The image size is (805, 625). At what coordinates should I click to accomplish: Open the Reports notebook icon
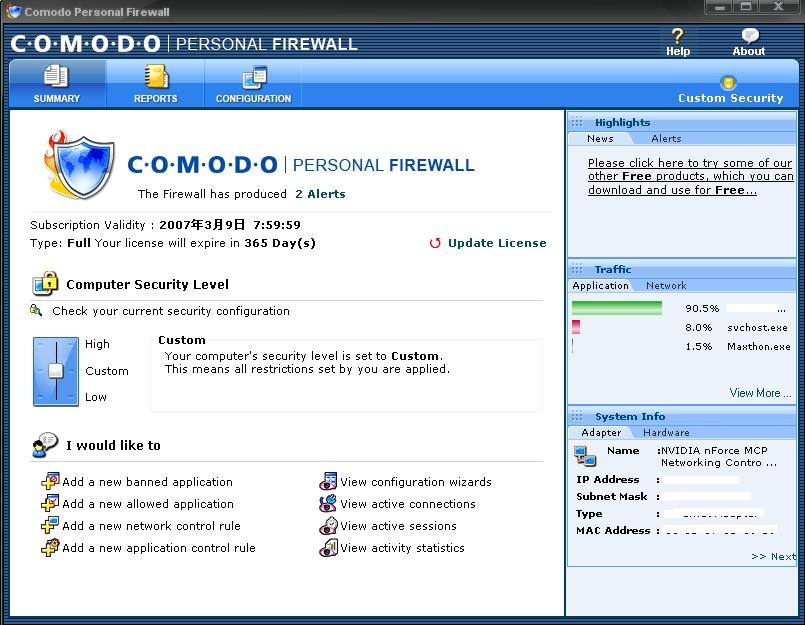(156, 76)
